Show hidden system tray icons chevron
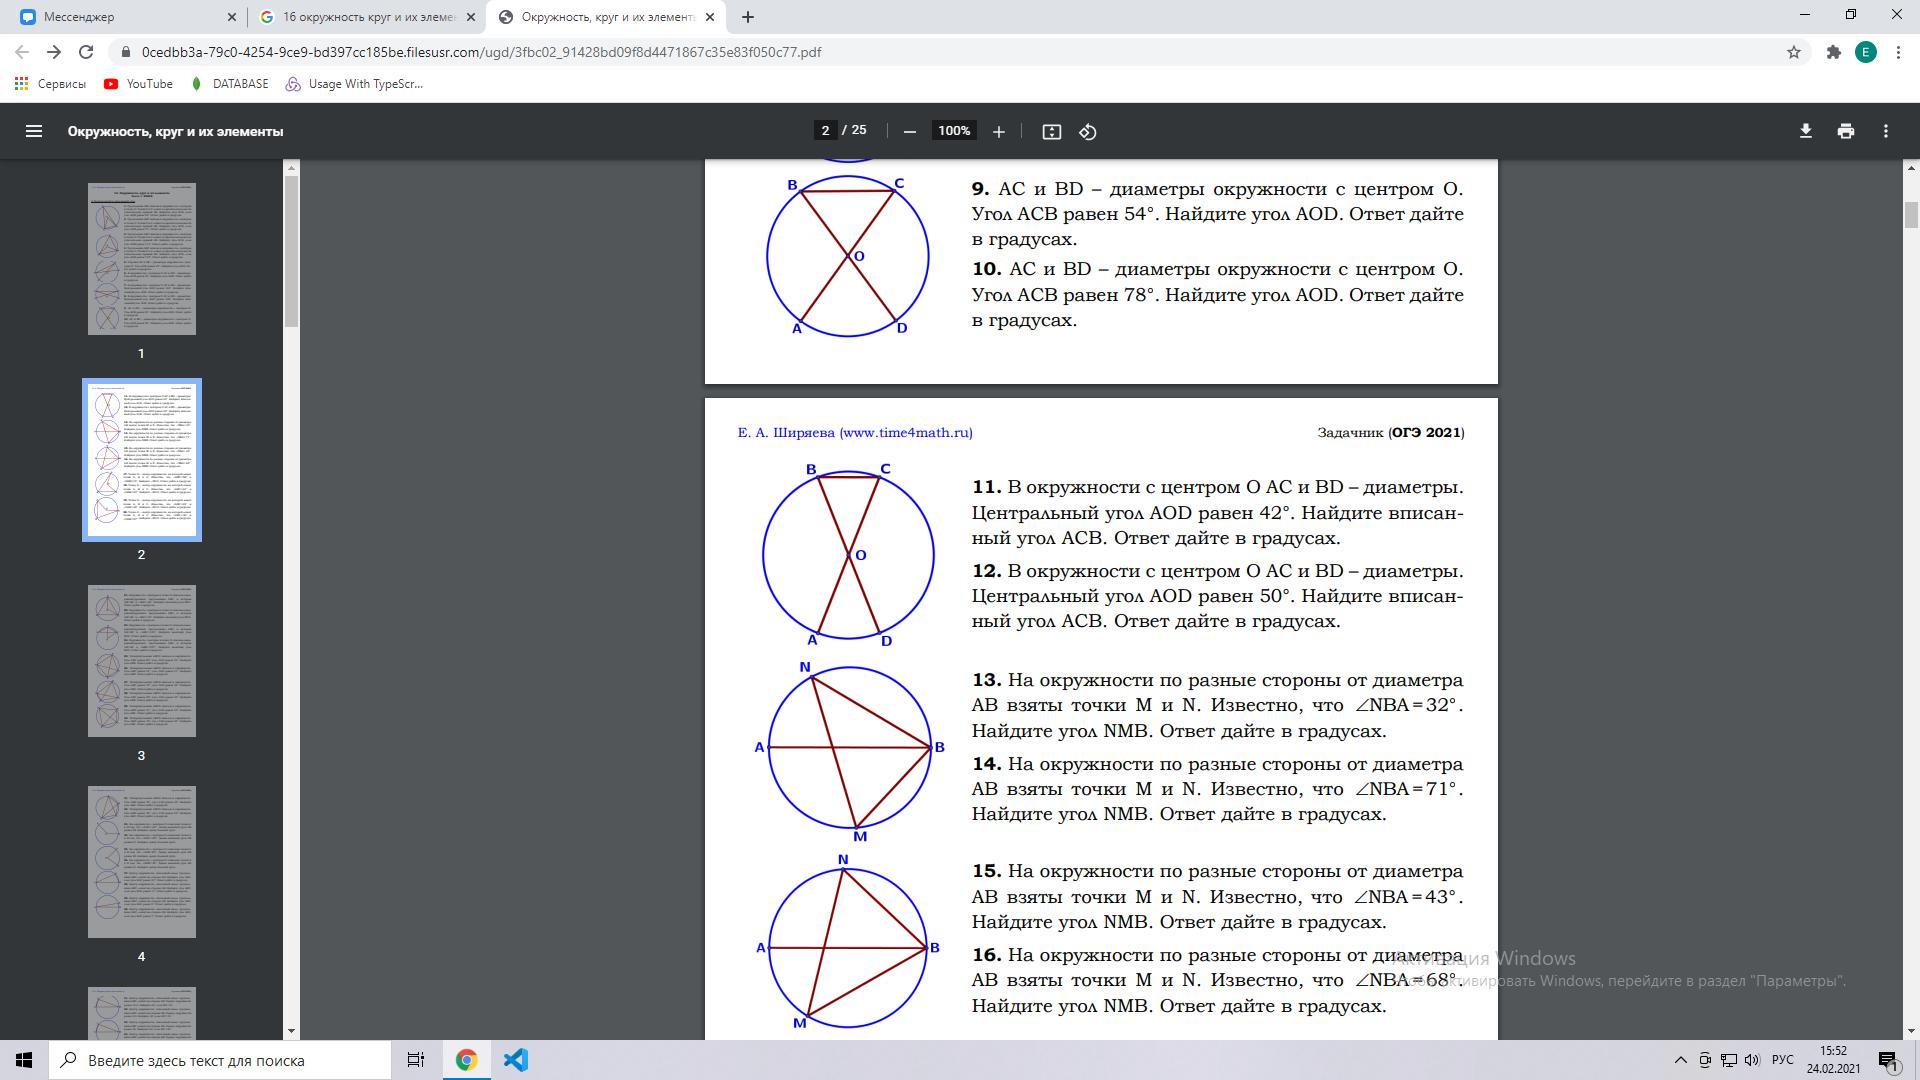1920x1080 pixels. pos(1680,1060)
